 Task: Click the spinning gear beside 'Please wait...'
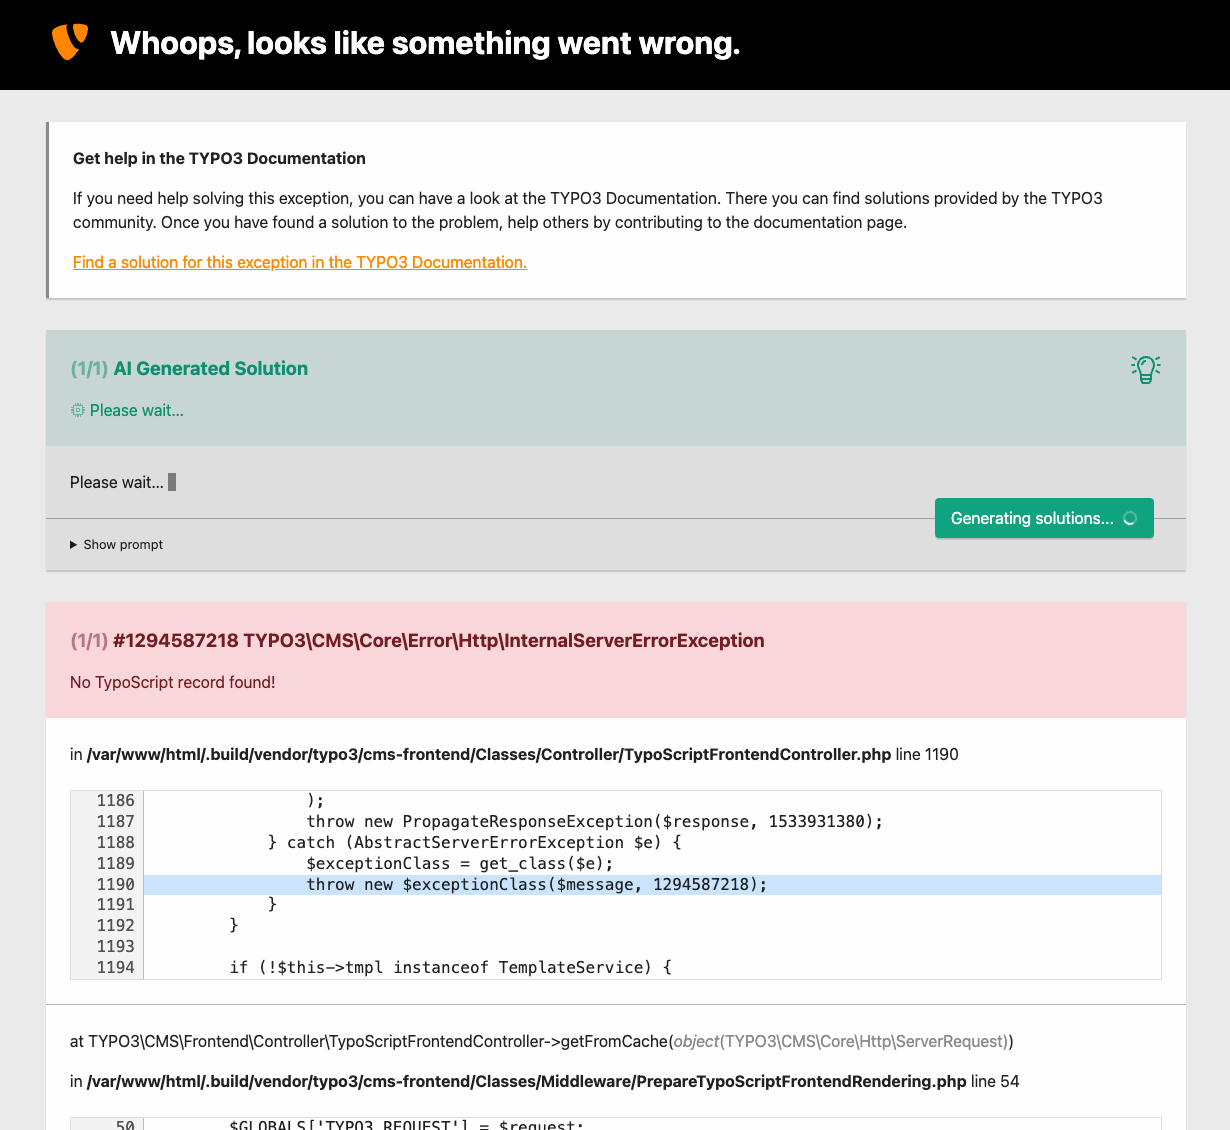[77, 410]
